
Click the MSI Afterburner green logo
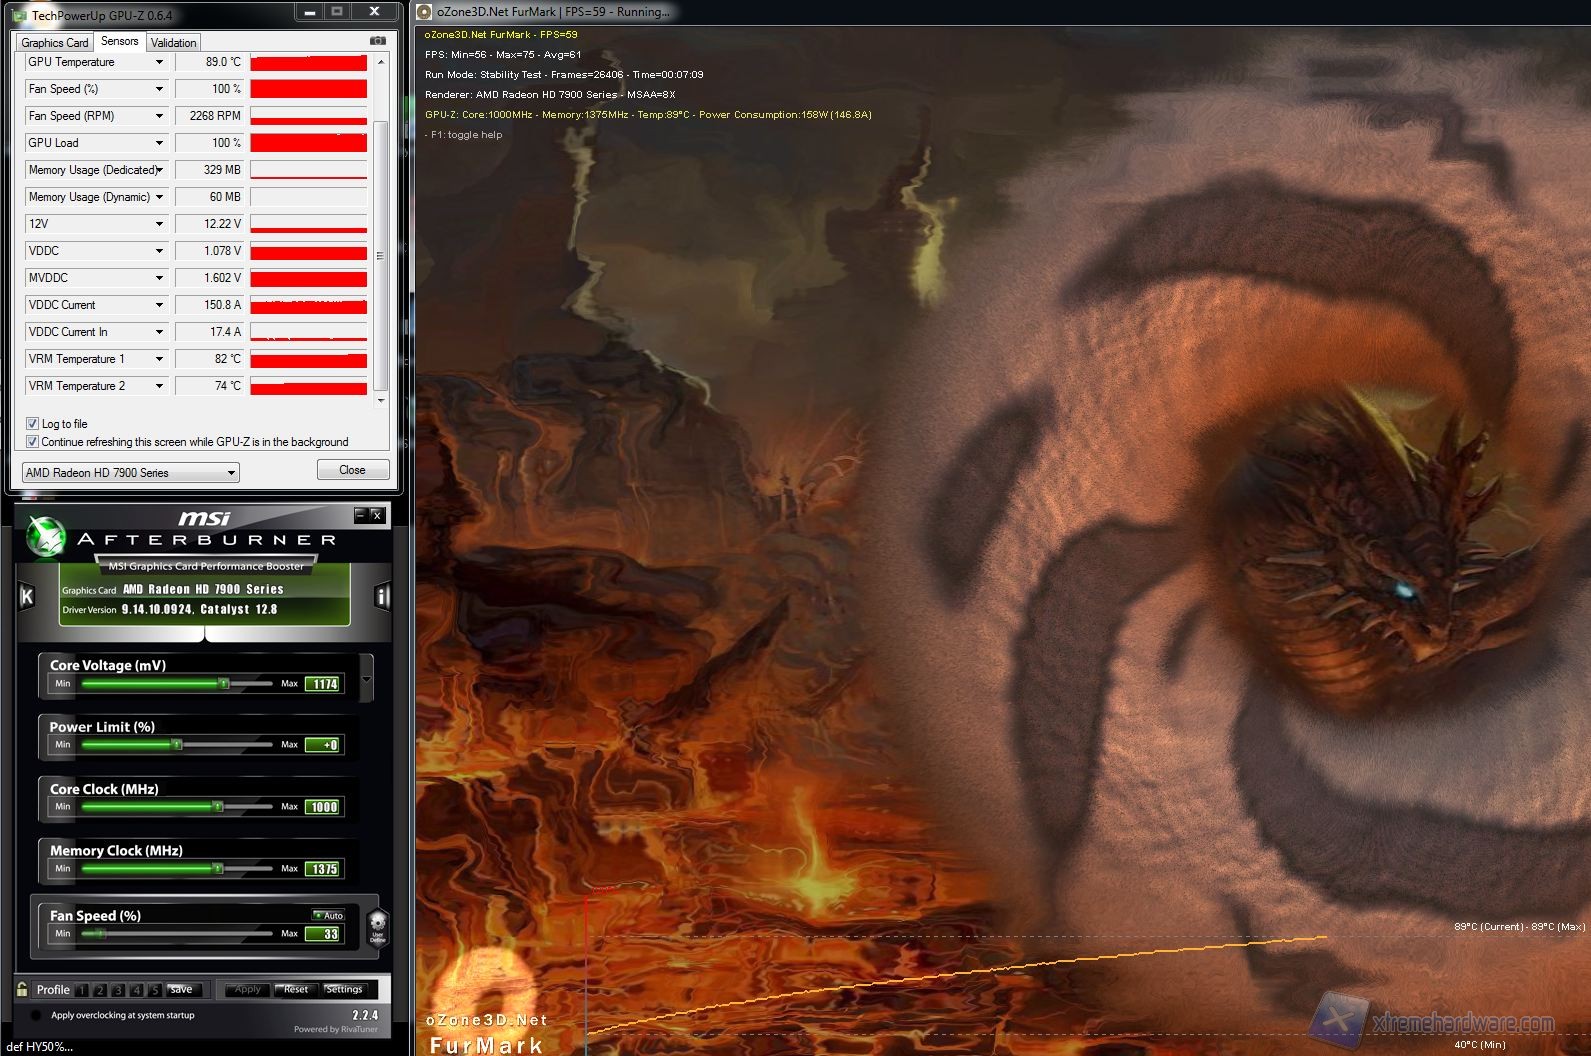coord(45,536)
